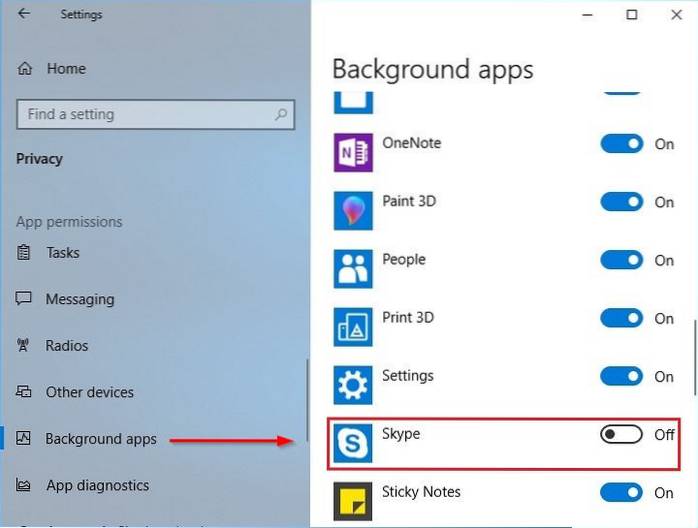Click the Settings gear app icon
This screenshot has width=698, height=528.
point(353,385)
